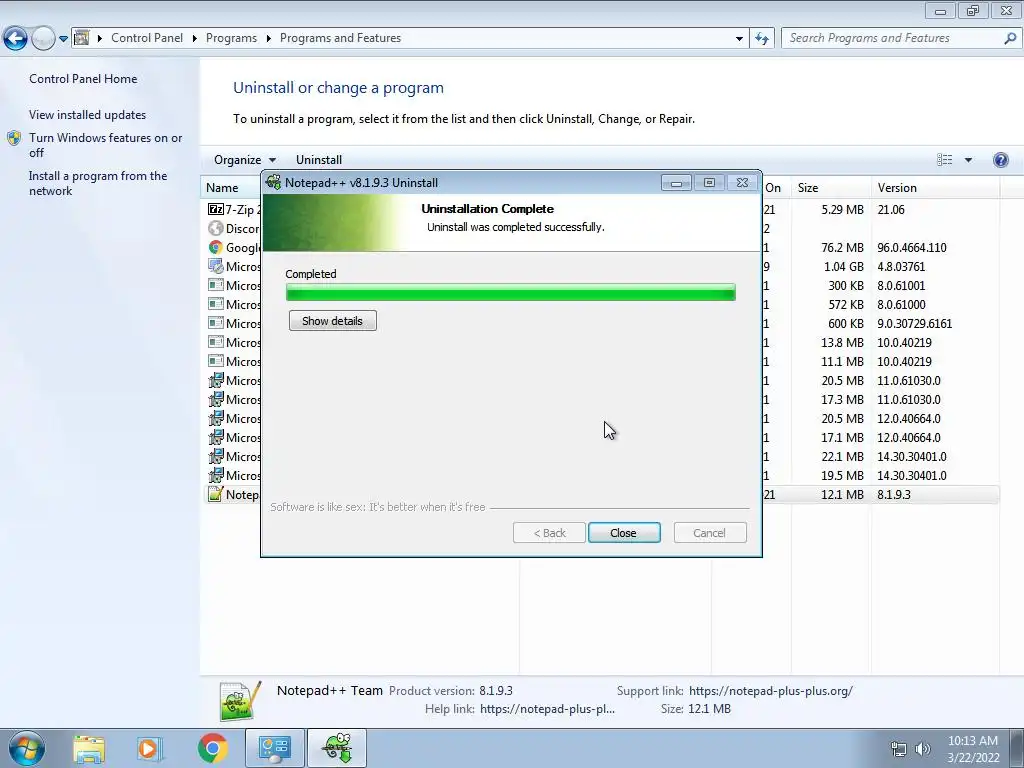The width and height of the screenshot is (1024, 768).
Task: Open Control Panel Home link
Action: [x=83, y=79]
